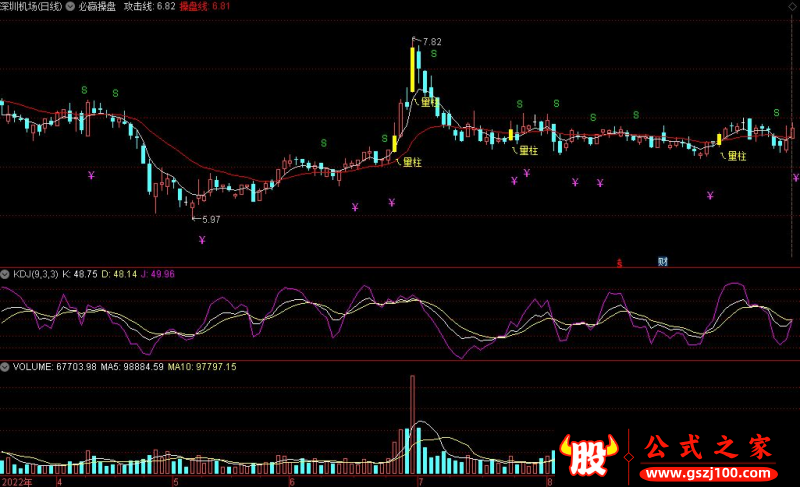The width and height of the screenshot is (800, 487).
Task: Click the magenta ¥ marker below 5.97 low
Action: coord(202,240)
